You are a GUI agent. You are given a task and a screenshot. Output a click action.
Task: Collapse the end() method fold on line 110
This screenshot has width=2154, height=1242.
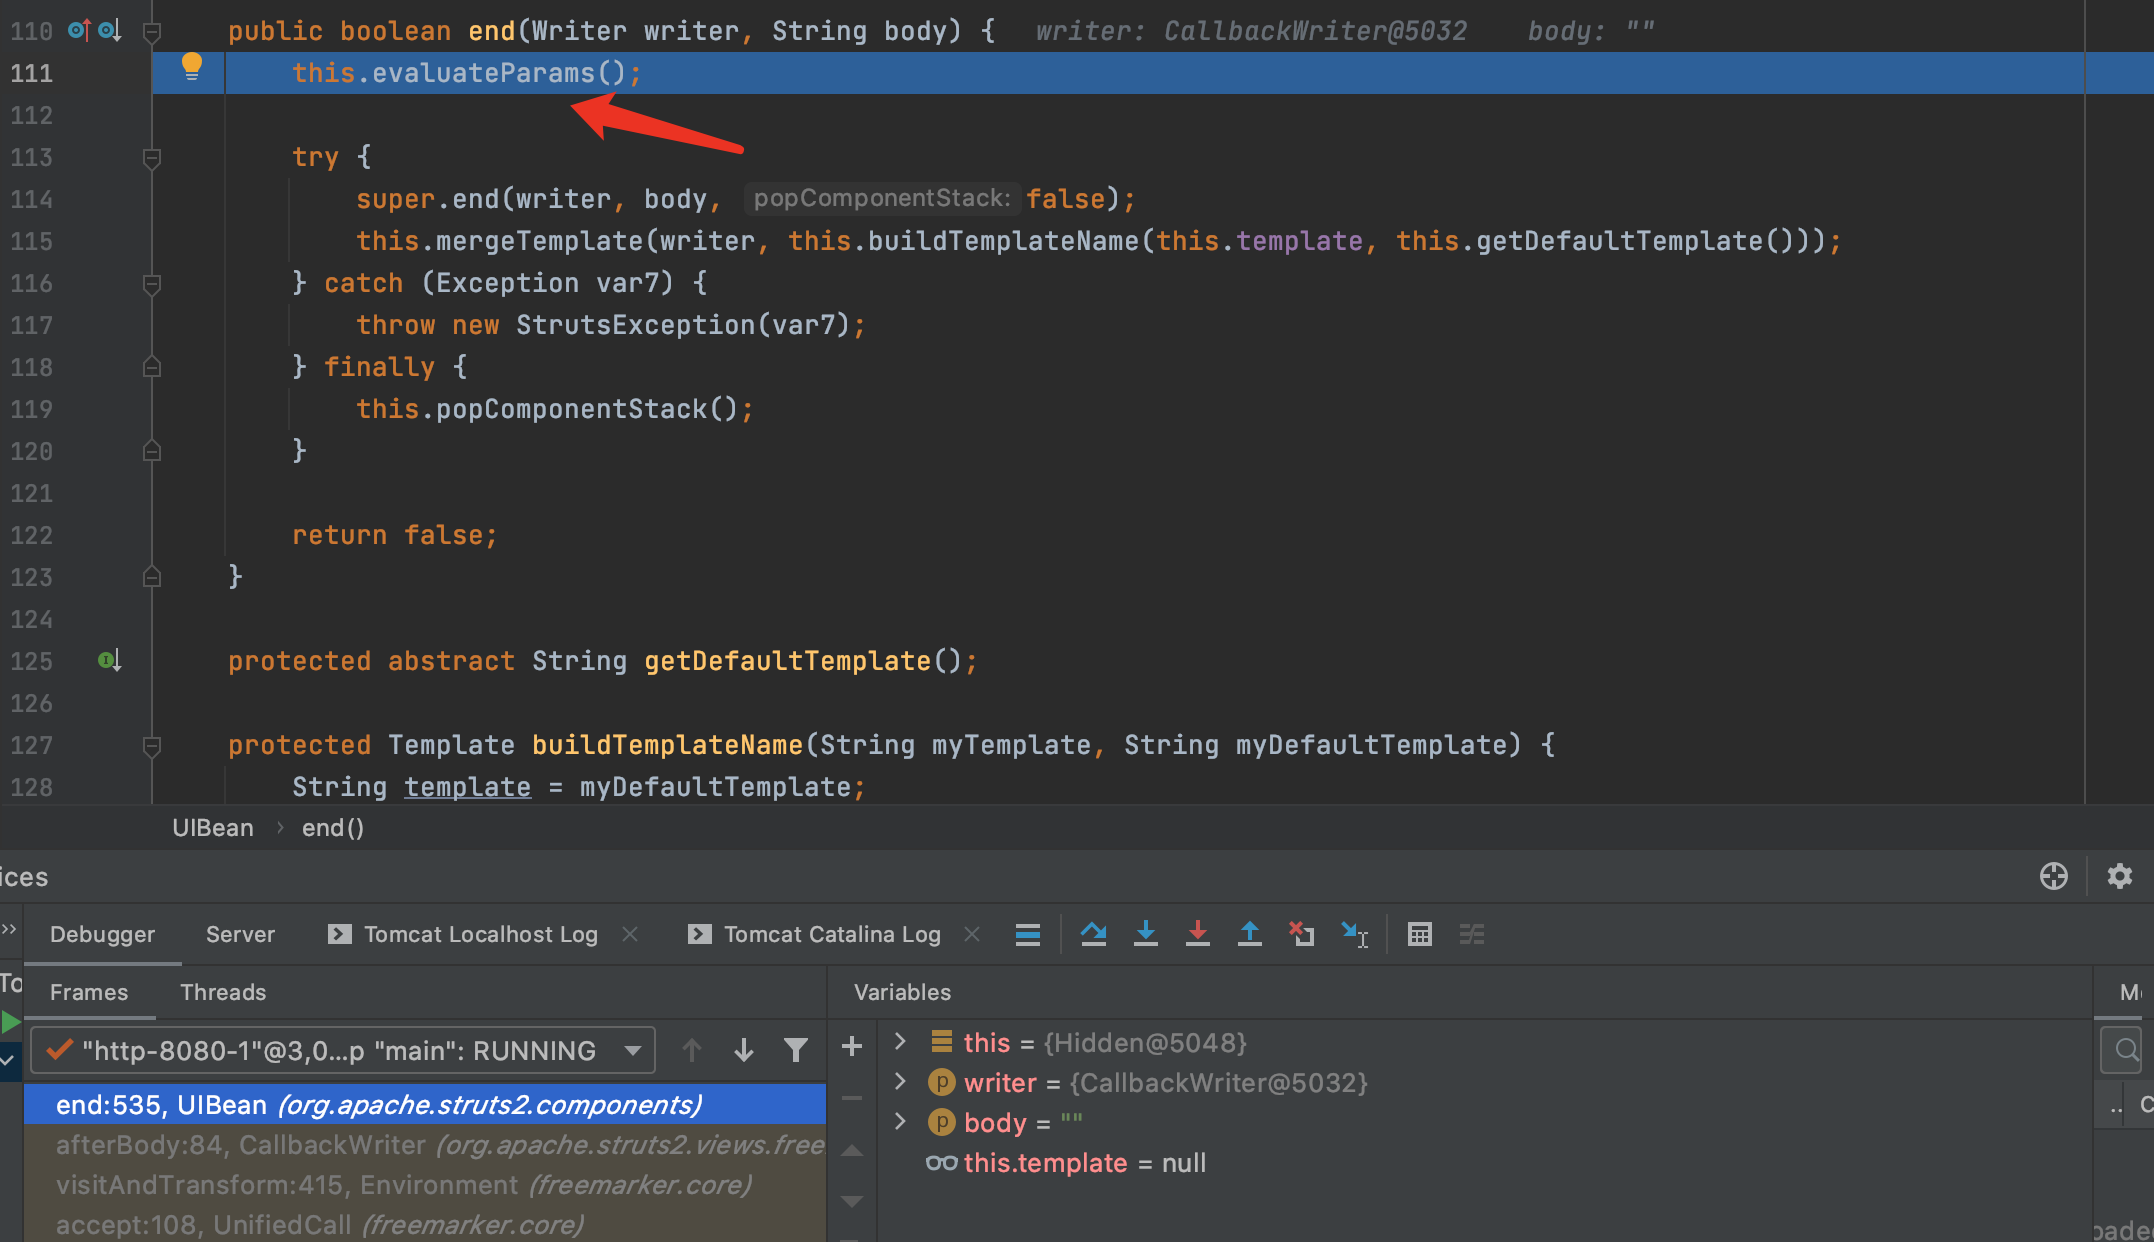152,32
